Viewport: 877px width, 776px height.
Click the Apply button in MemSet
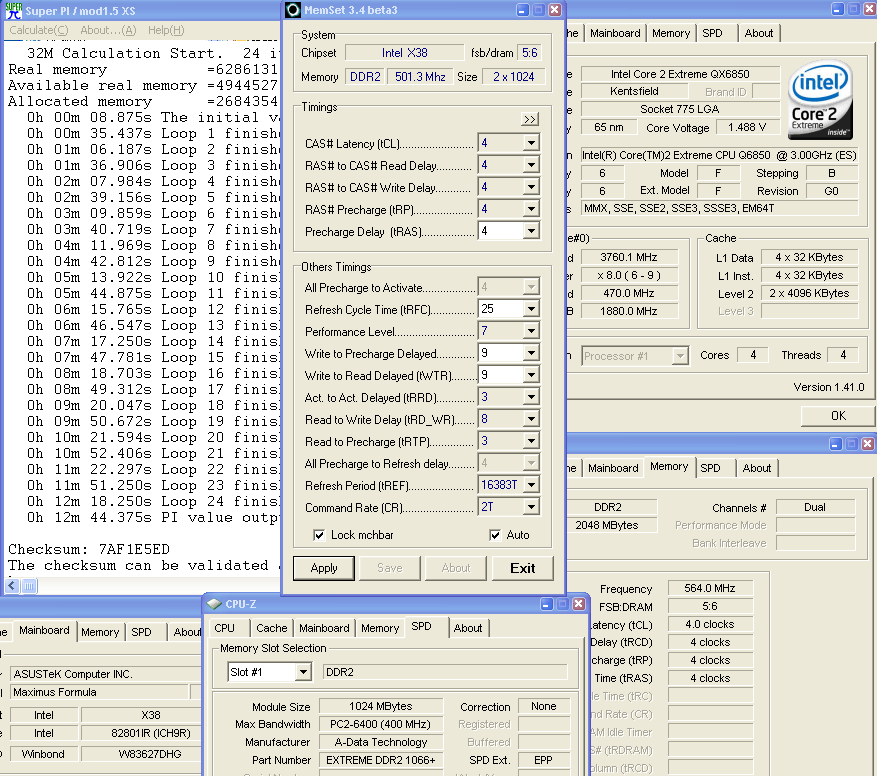click(324, 568)
